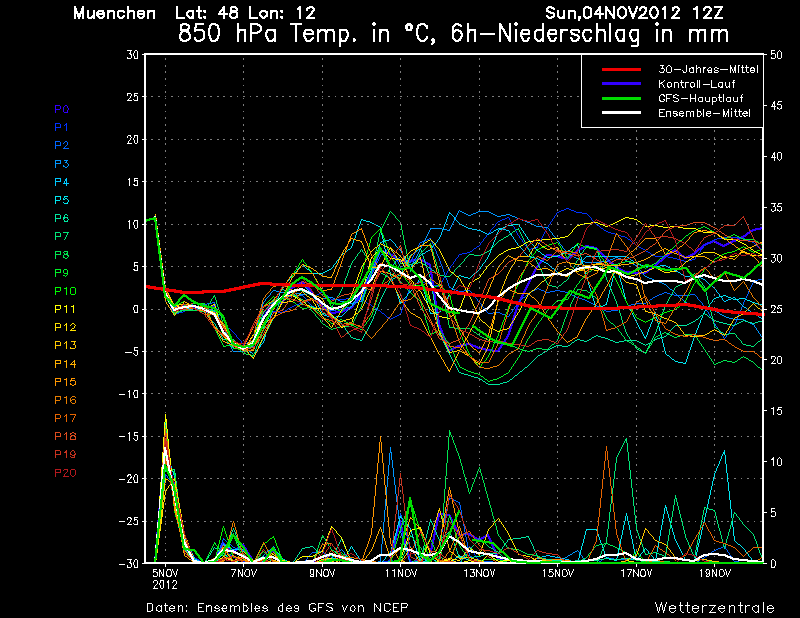Image resolution: width=800 pixels, height=618 pixels.
Task: Click the Kontroll-Lauf legend text
Action: 696,84
